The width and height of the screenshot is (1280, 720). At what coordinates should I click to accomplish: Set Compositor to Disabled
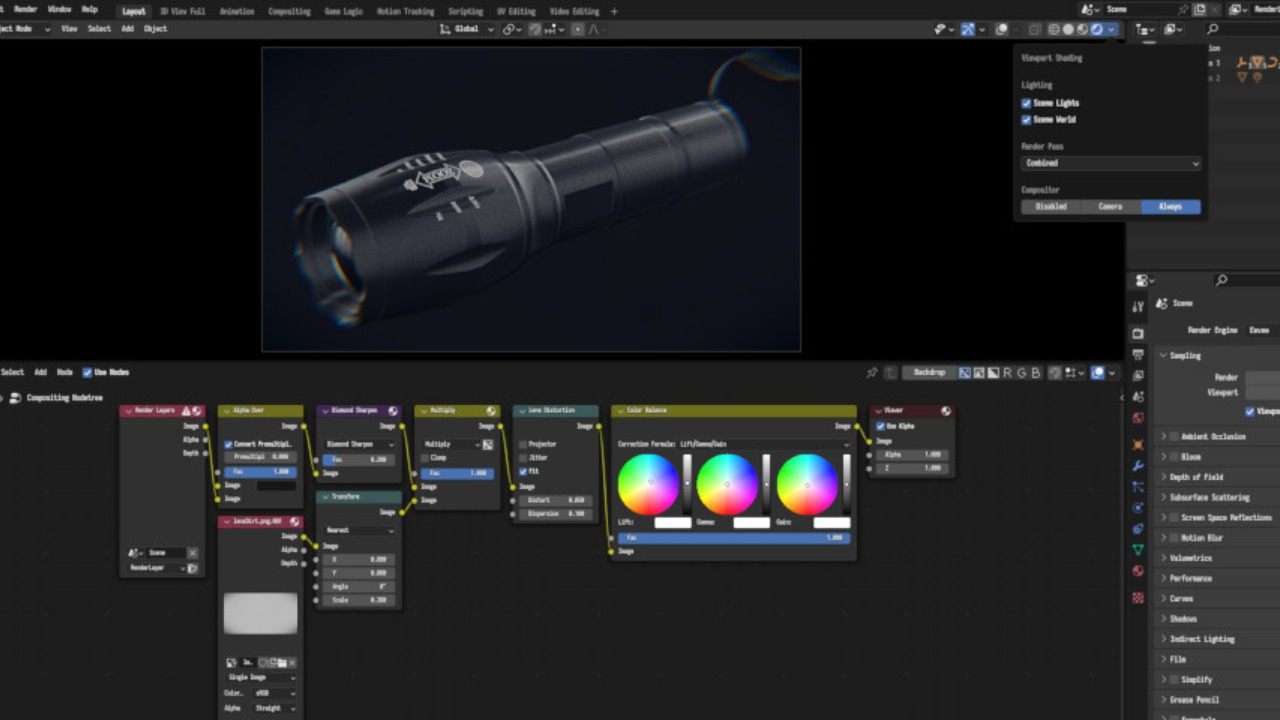1050,207
